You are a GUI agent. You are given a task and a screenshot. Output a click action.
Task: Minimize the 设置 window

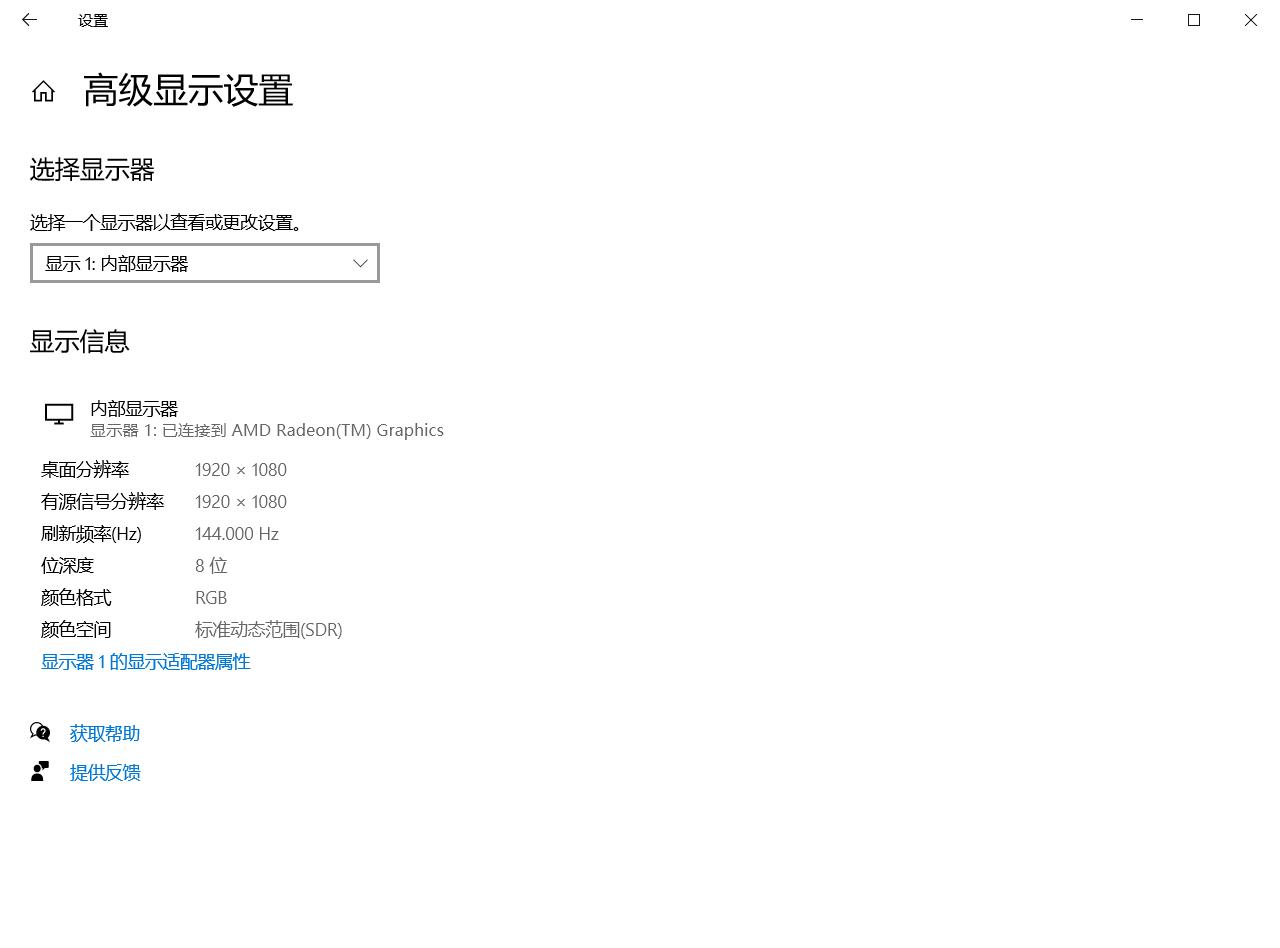pyautogui.click(x=1136, y=20)
